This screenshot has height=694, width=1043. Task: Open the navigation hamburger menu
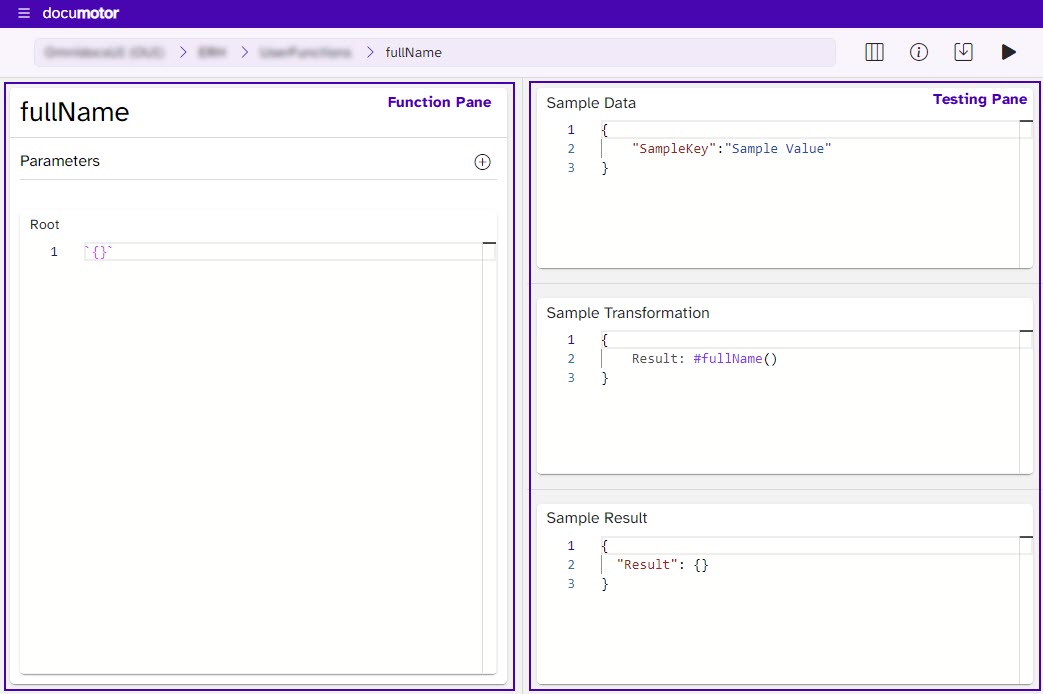[23, 13]
